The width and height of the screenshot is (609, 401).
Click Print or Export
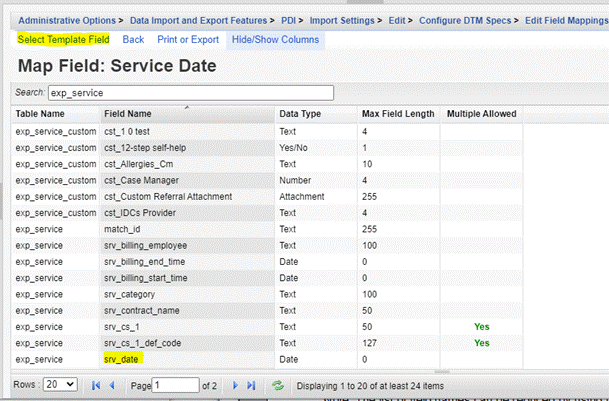coord(187,40)
